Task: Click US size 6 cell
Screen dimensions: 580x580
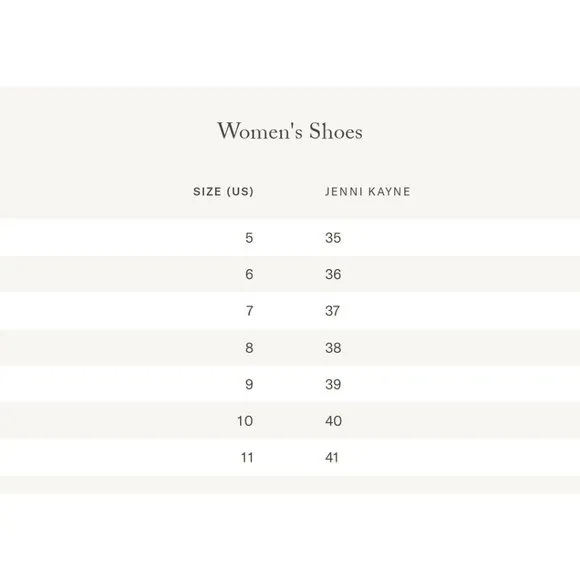Action: tap(249, 274)
